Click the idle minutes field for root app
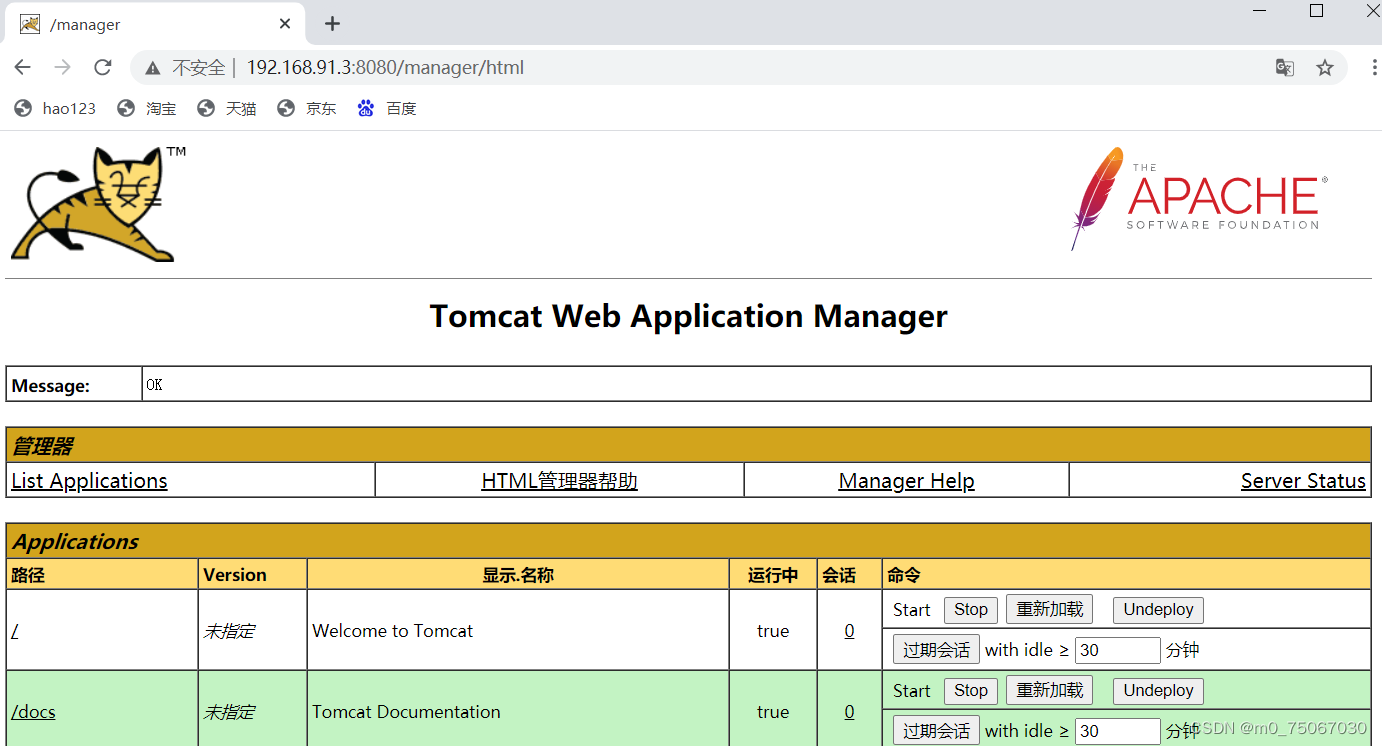 point(1117,650)
